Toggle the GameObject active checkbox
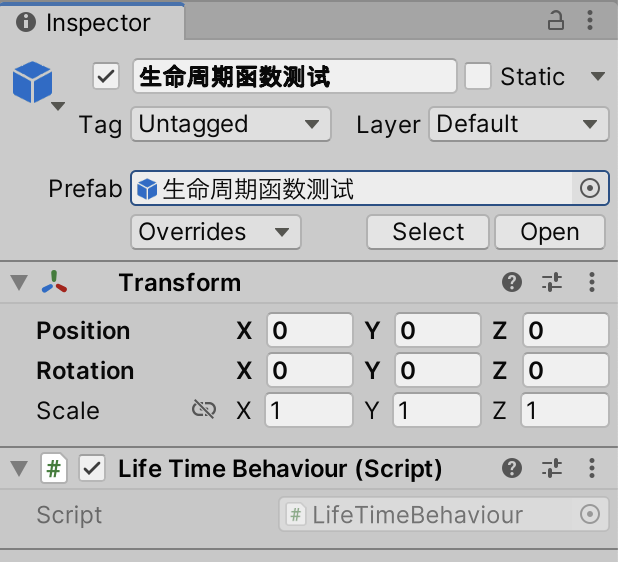618x562 pixels. pyautogui.click(x=106, y=76)
